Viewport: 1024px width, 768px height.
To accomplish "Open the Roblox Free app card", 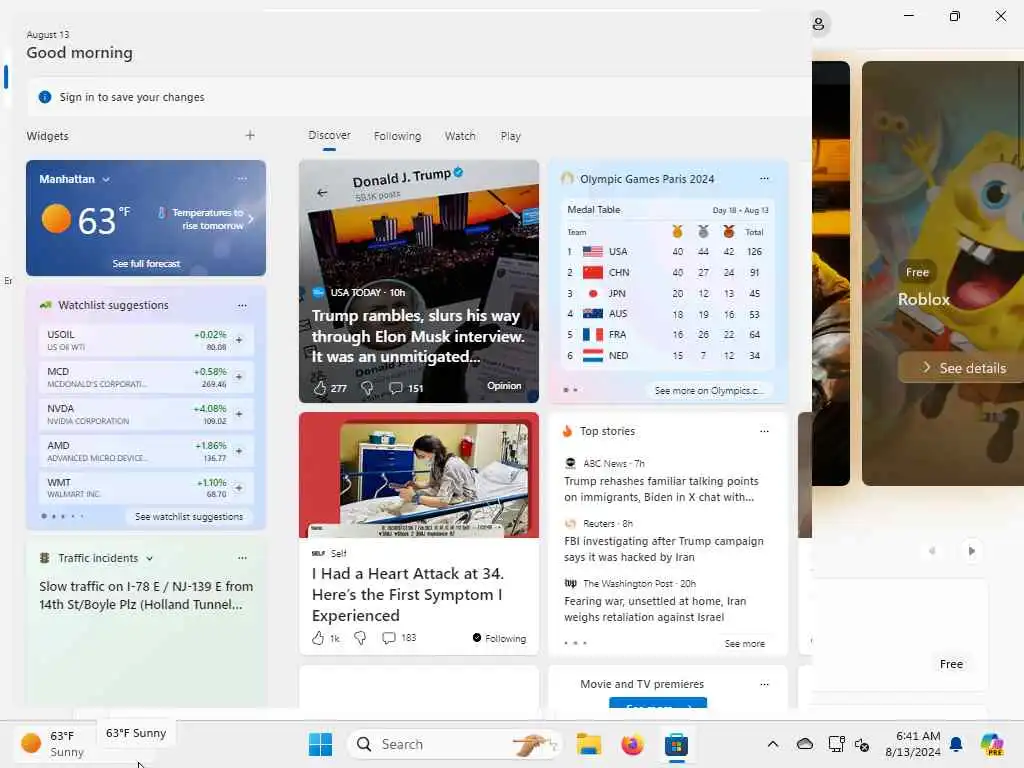I will (x=943, y=274).
